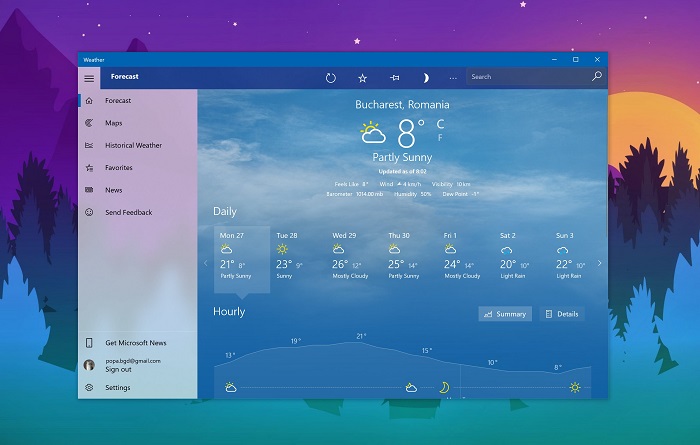700x445 pixels.
Task: Open the News section icon
Action: tap(89, 190)
